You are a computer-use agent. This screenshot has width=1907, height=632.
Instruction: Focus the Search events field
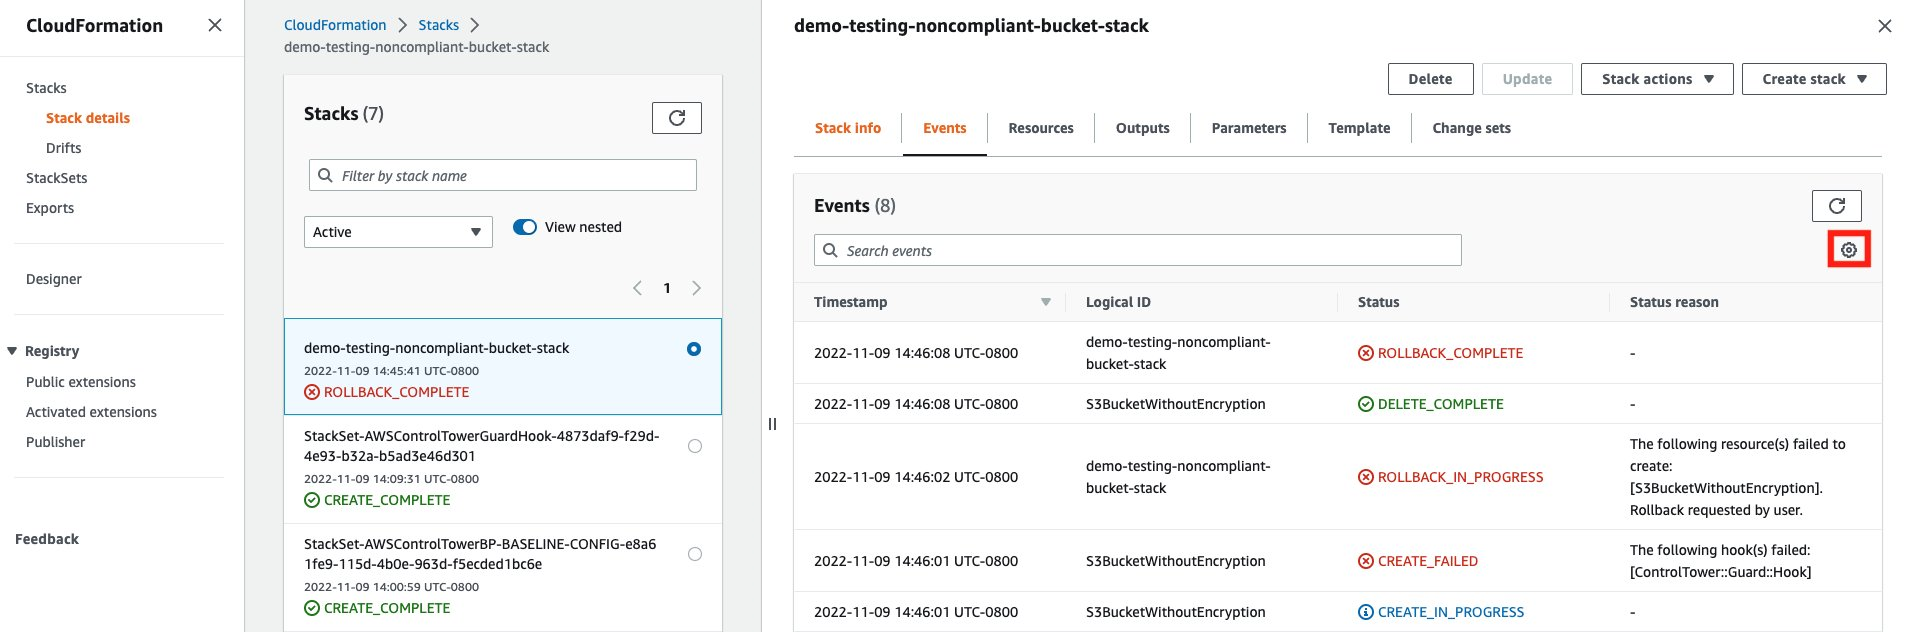pos(1138,250)
